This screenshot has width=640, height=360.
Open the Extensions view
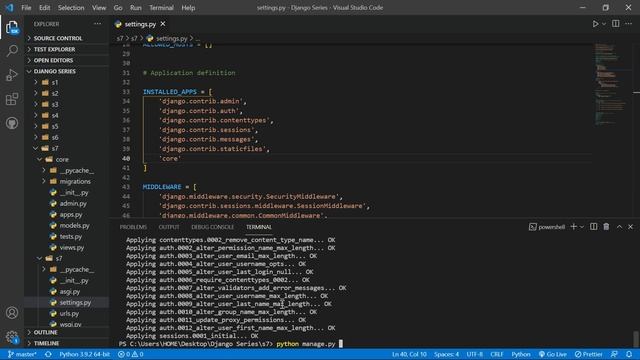(x=12, y=99)
